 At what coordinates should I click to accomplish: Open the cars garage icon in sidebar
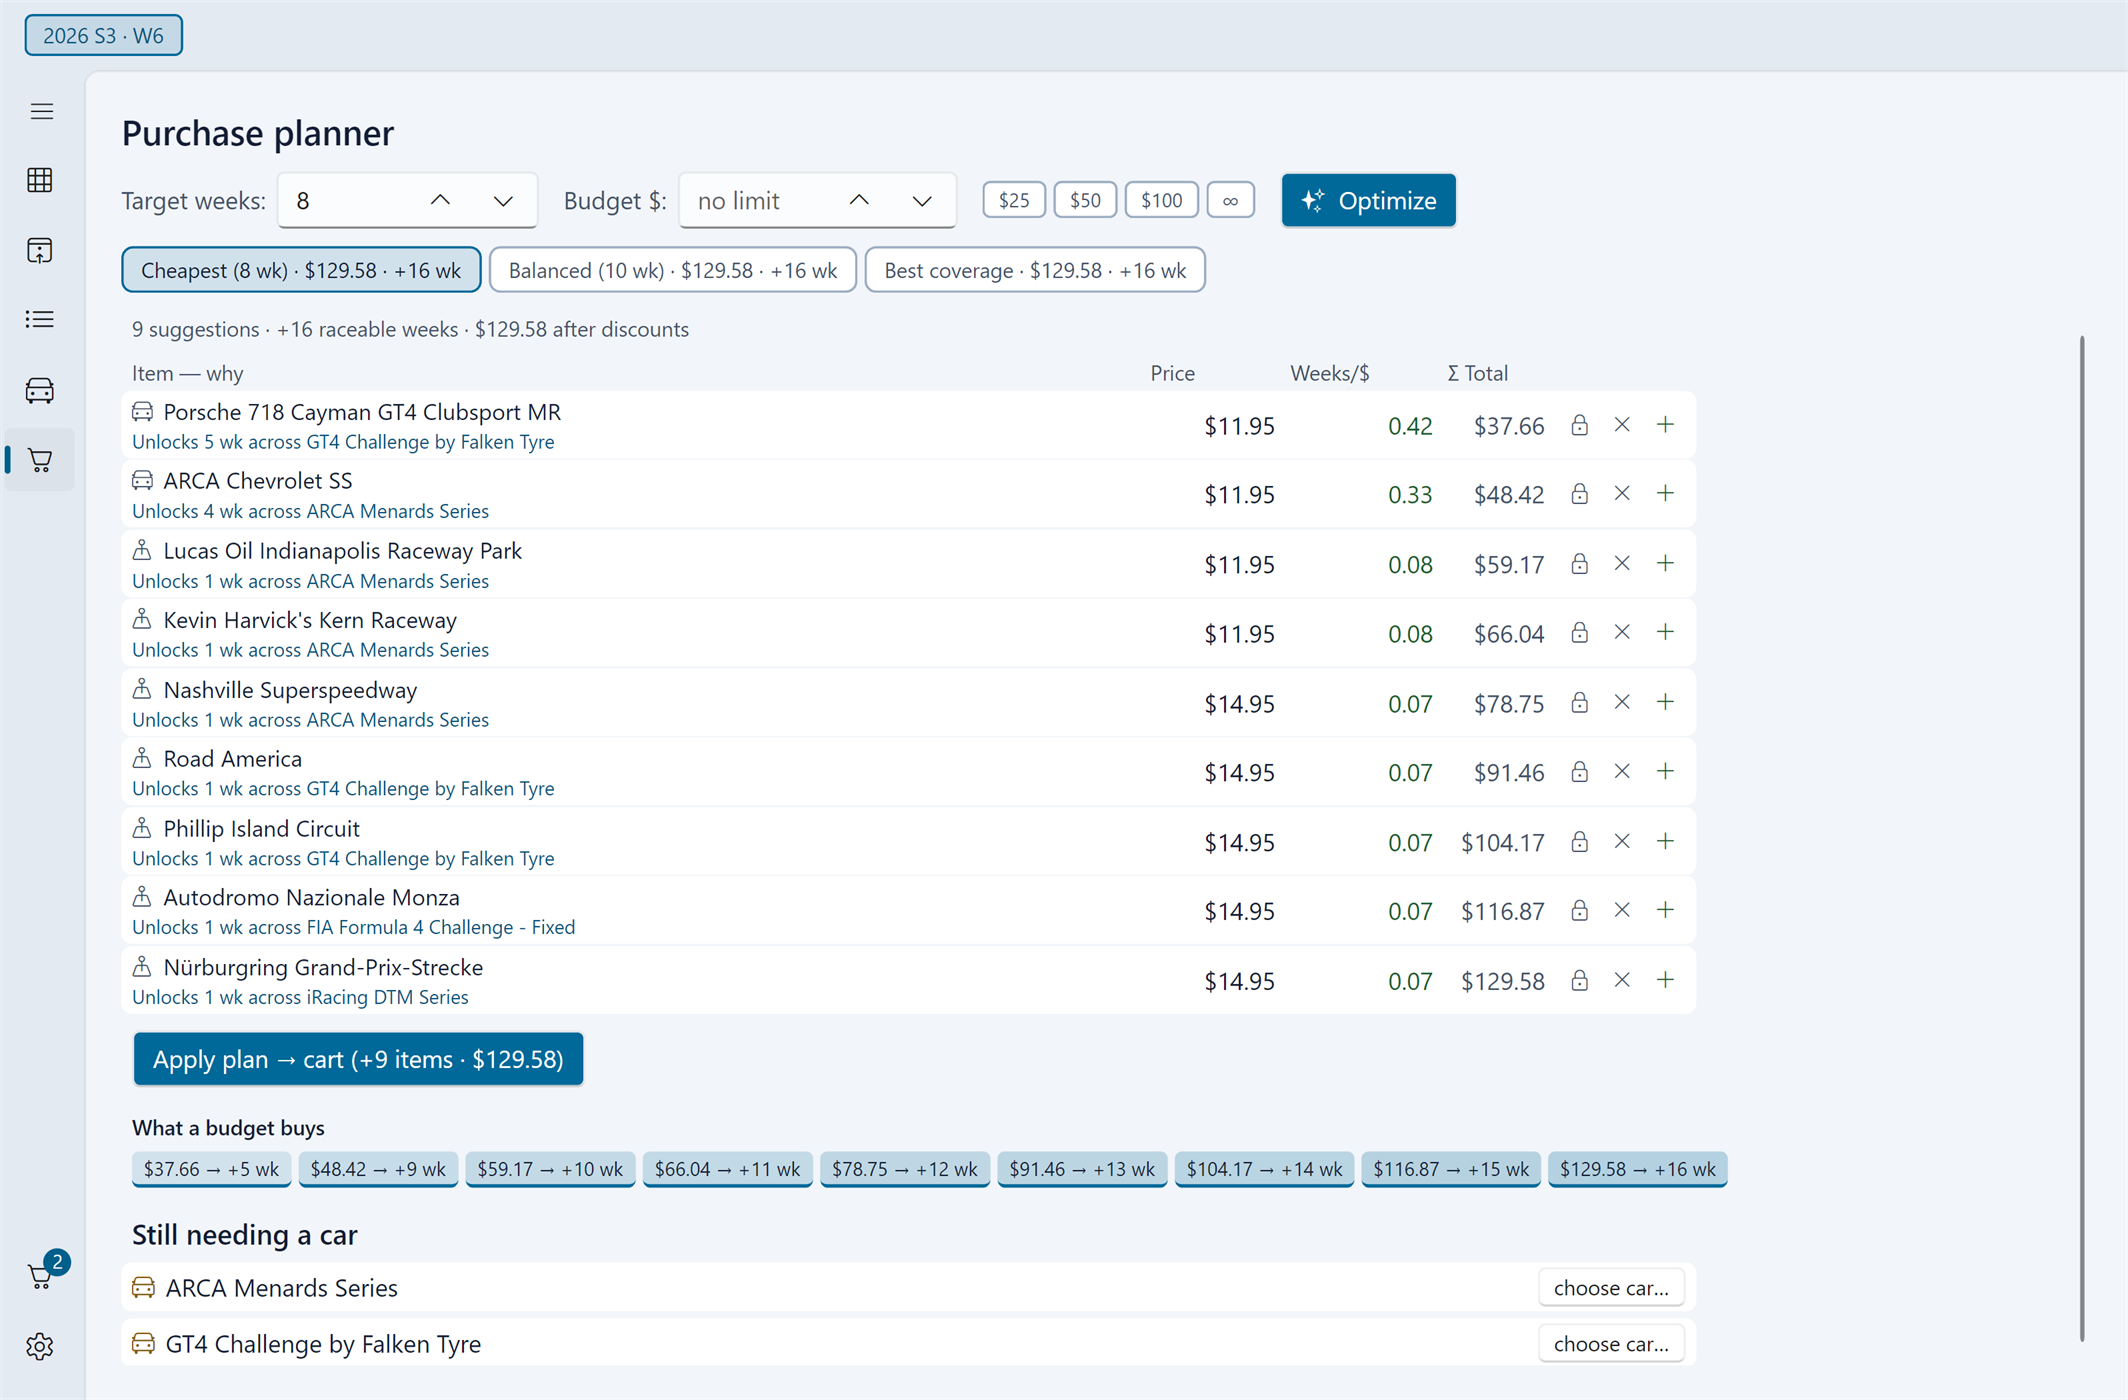click(40, 390)
